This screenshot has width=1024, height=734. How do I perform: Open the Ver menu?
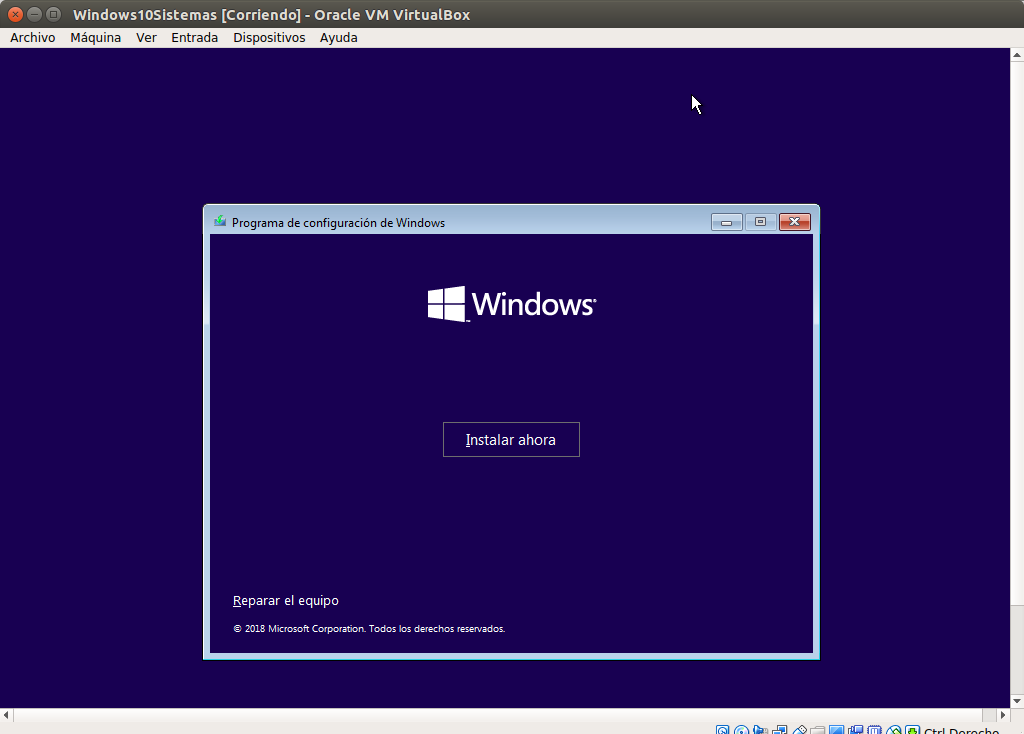[x=146, y=37]
